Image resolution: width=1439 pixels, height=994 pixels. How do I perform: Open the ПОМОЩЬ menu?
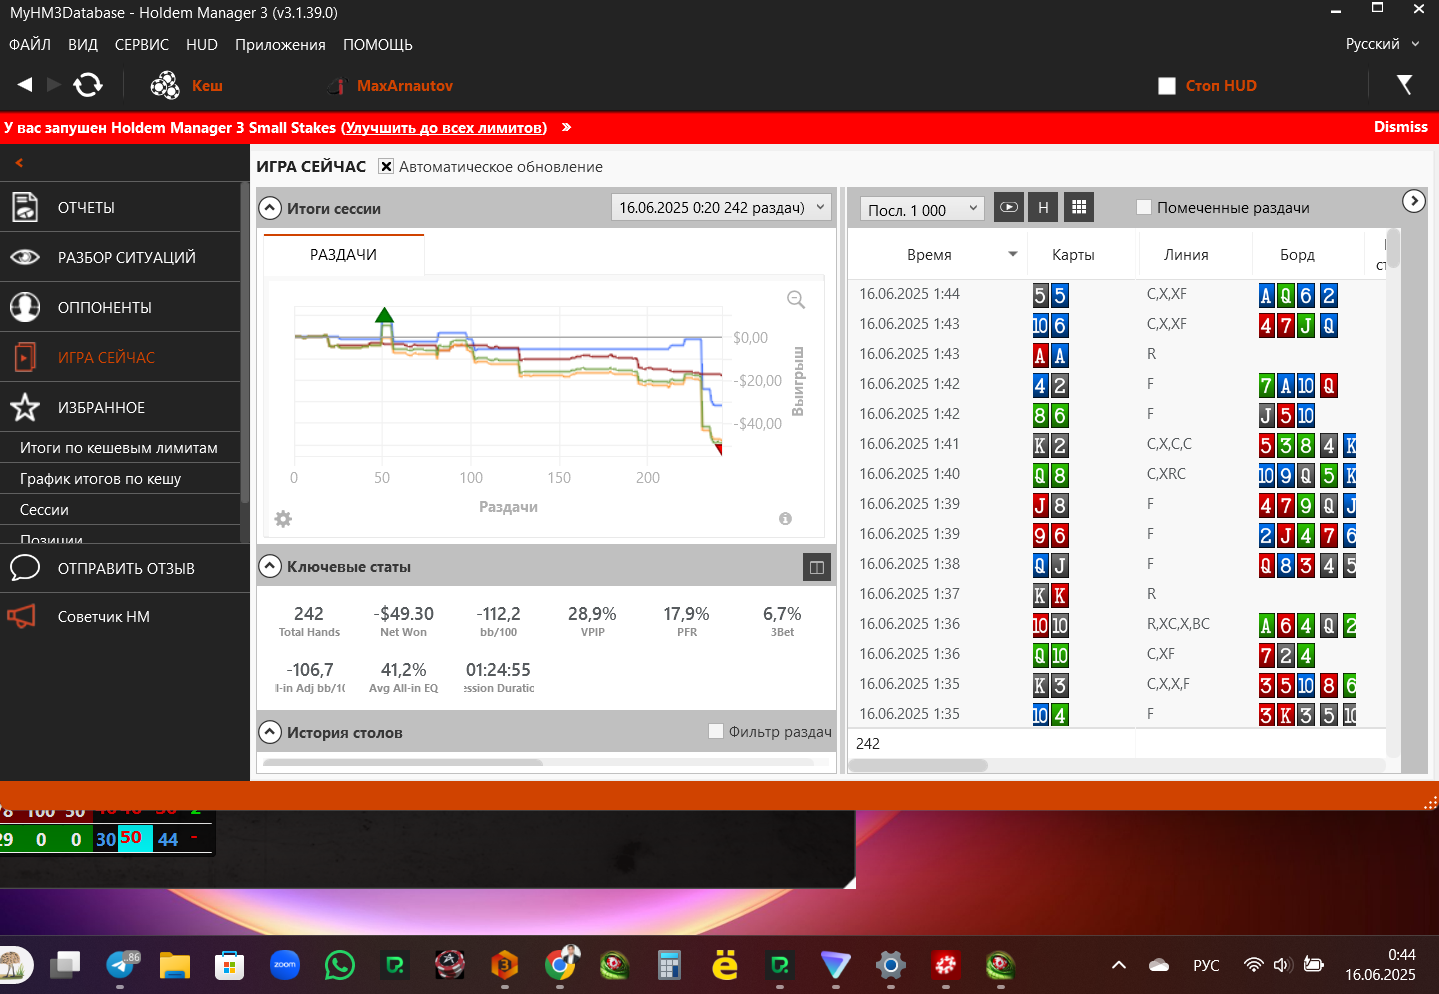coord(378,45)
